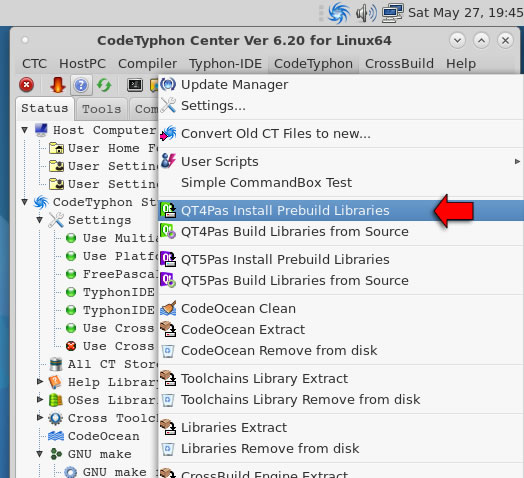
Task: Click the volume speaker tray icon
Action: [x=366, y=13]
